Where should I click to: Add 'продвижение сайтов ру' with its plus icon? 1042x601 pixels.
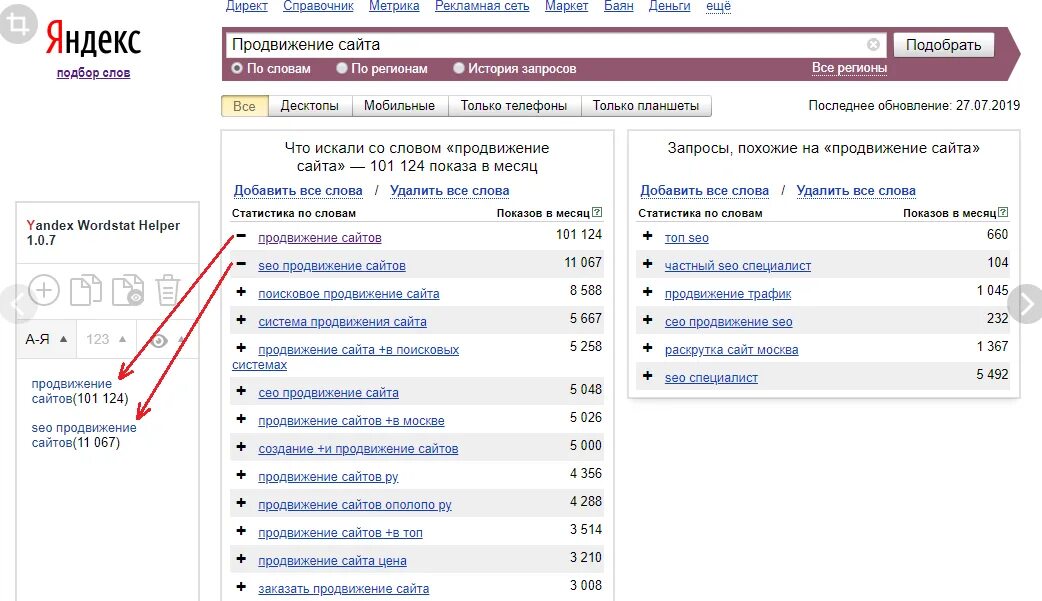coord(241,475)
